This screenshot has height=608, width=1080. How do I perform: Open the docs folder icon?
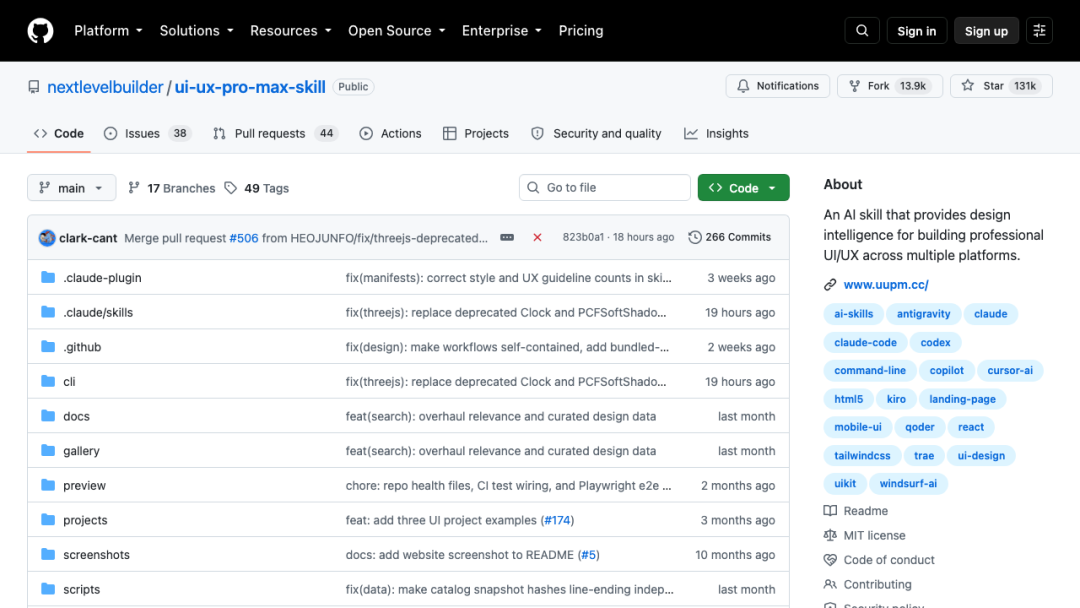[x=48, y=416]
